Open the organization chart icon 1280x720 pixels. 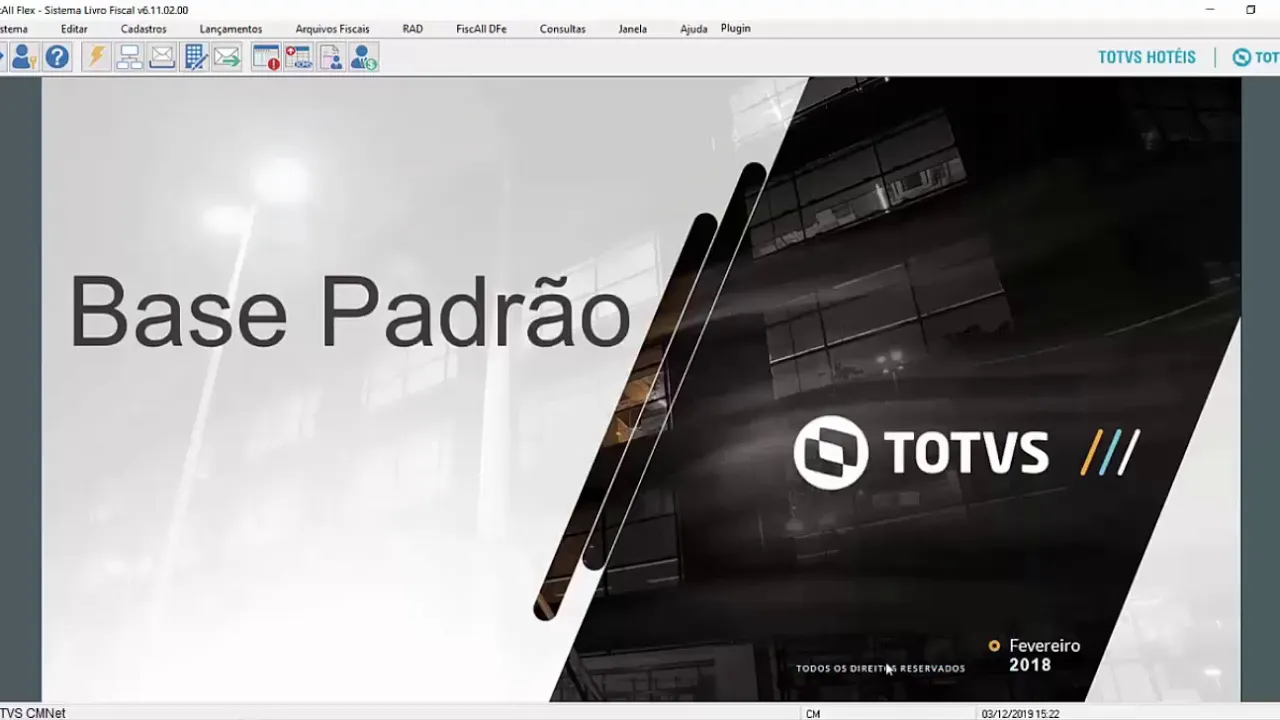pos(129,57)
